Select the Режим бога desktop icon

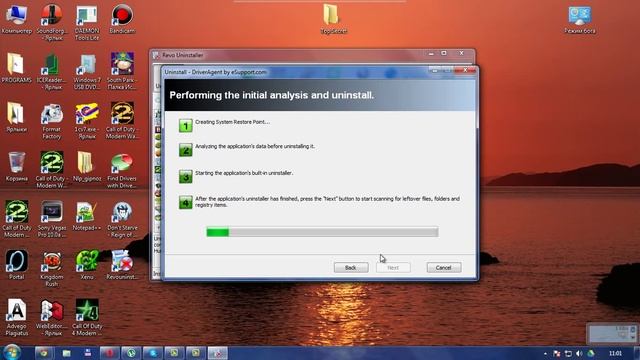coord(580,19)
